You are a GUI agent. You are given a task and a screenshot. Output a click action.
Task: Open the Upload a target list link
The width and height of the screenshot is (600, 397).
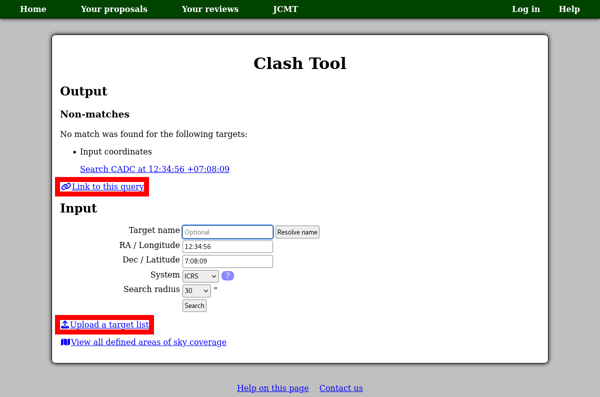109,325
